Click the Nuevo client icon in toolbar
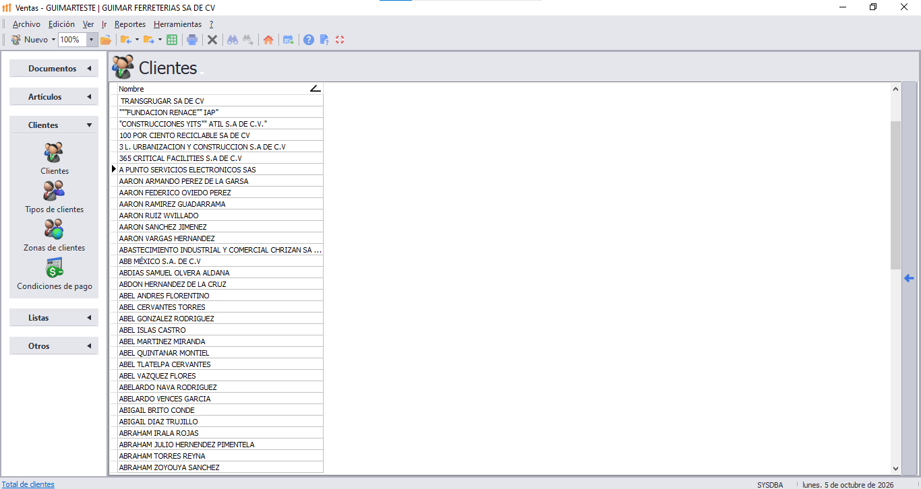 click(x=16, y=40)
